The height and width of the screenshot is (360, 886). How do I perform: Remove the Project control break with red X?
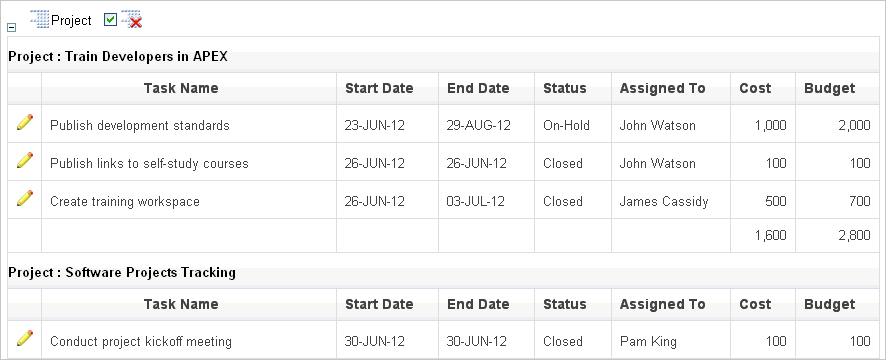tap(132, 19)
